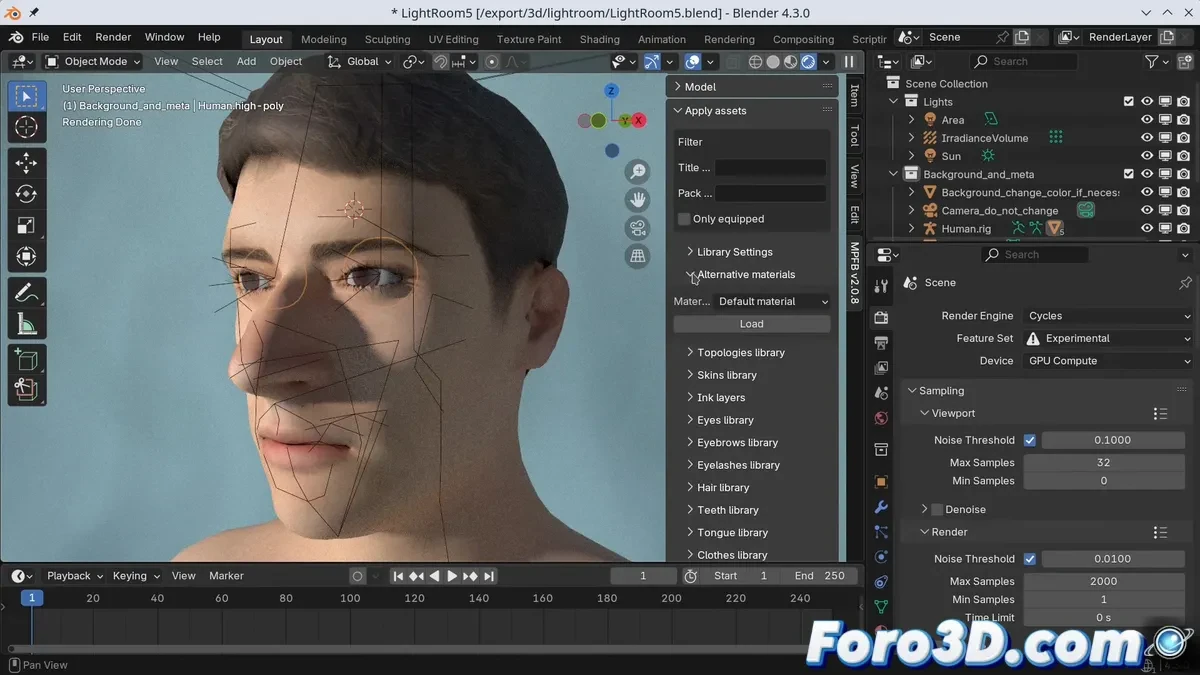
Task: Disable Viewport Noise Threshold checkbox
Action: tap(1030, 440)
